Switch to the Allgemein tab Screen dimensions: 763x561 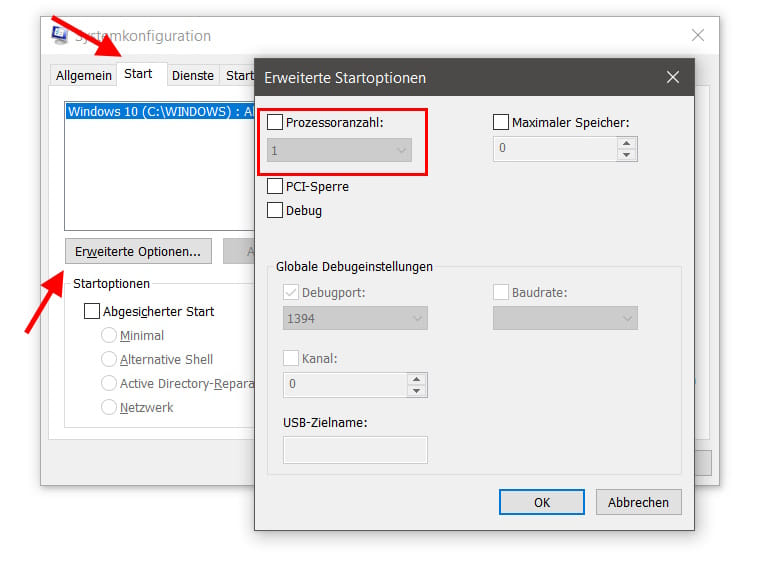[x=84, y=75]
